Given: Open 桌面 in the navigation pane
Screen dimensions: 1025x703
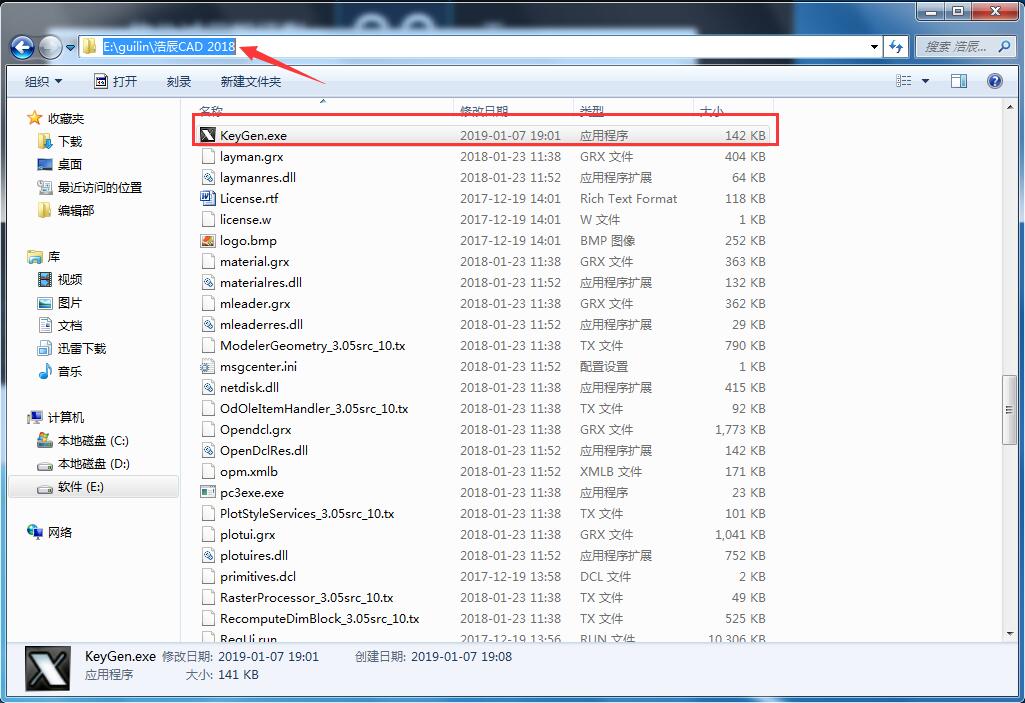Looking at the screenshot, I should click(x=60, y=164).
